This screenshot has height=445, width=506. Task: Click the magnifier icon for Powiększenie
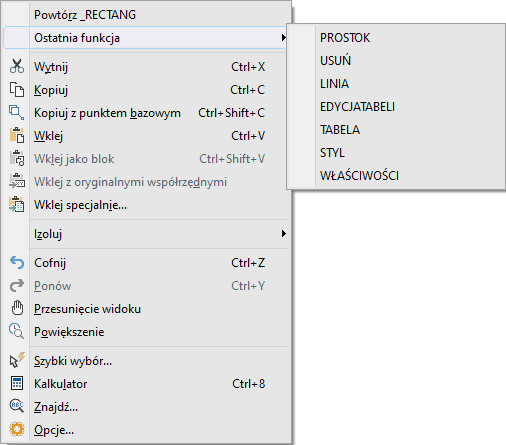coord(17,332)
